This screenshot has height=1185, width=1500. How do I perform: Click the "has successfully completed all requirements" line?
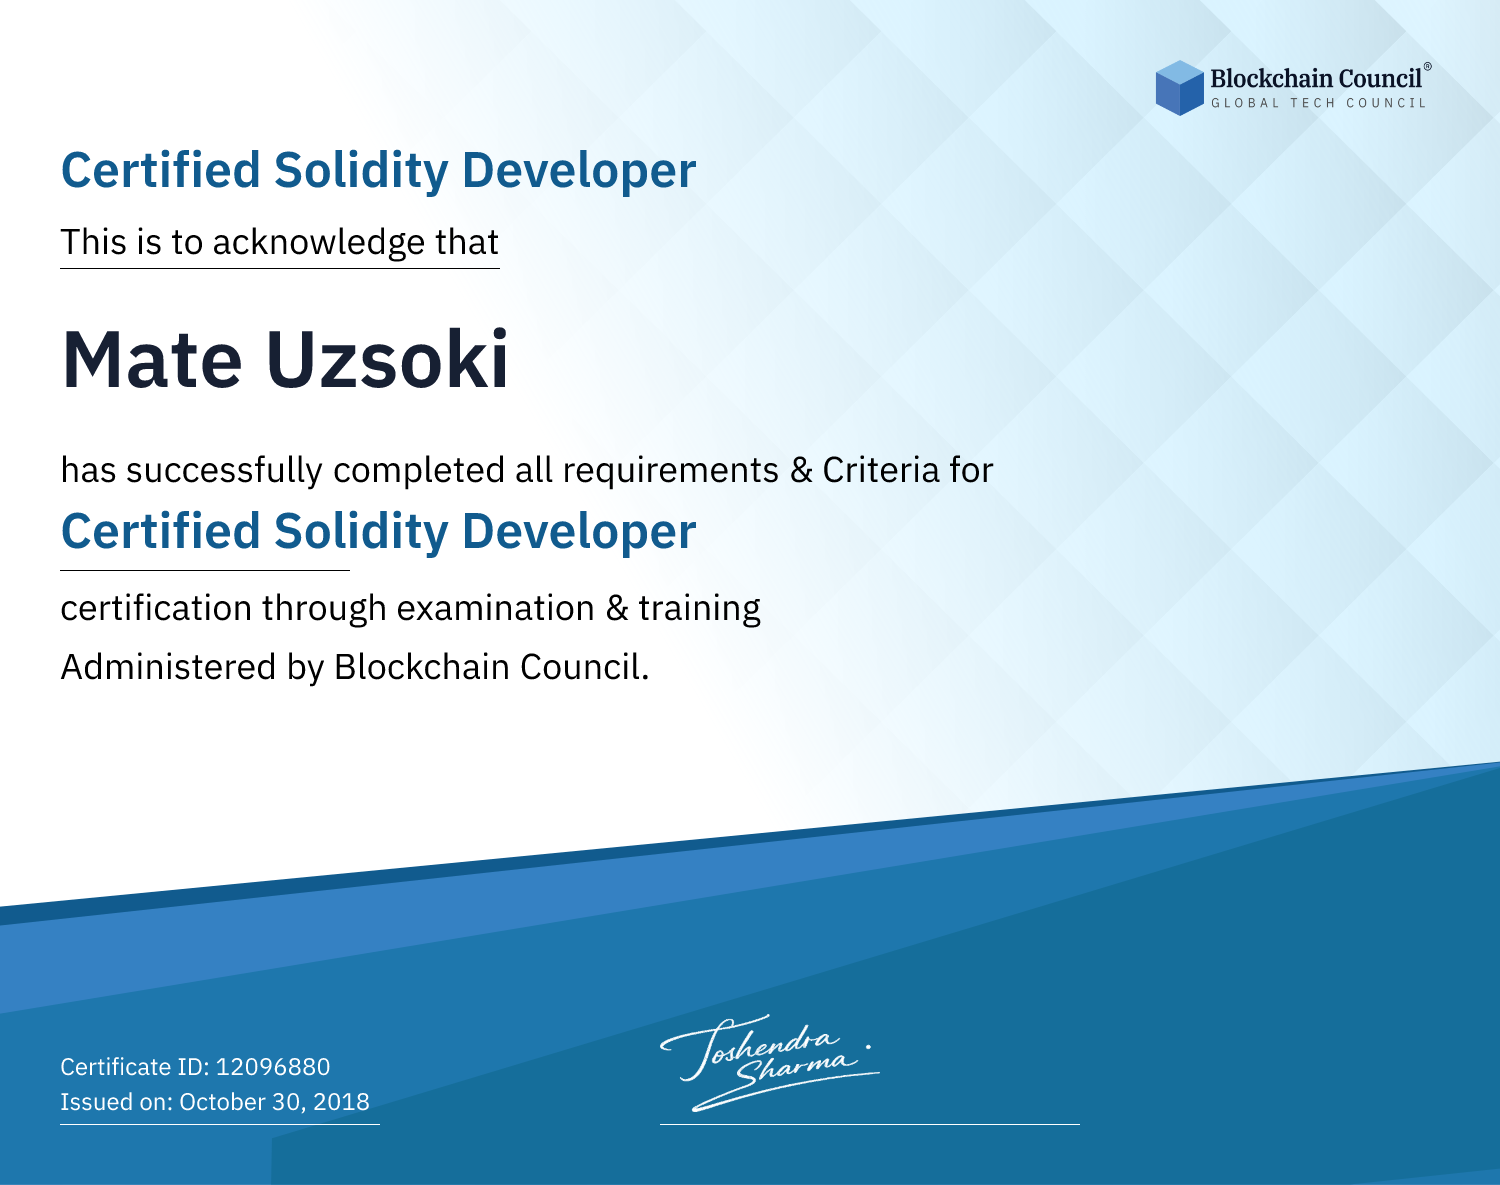[527, 470]
